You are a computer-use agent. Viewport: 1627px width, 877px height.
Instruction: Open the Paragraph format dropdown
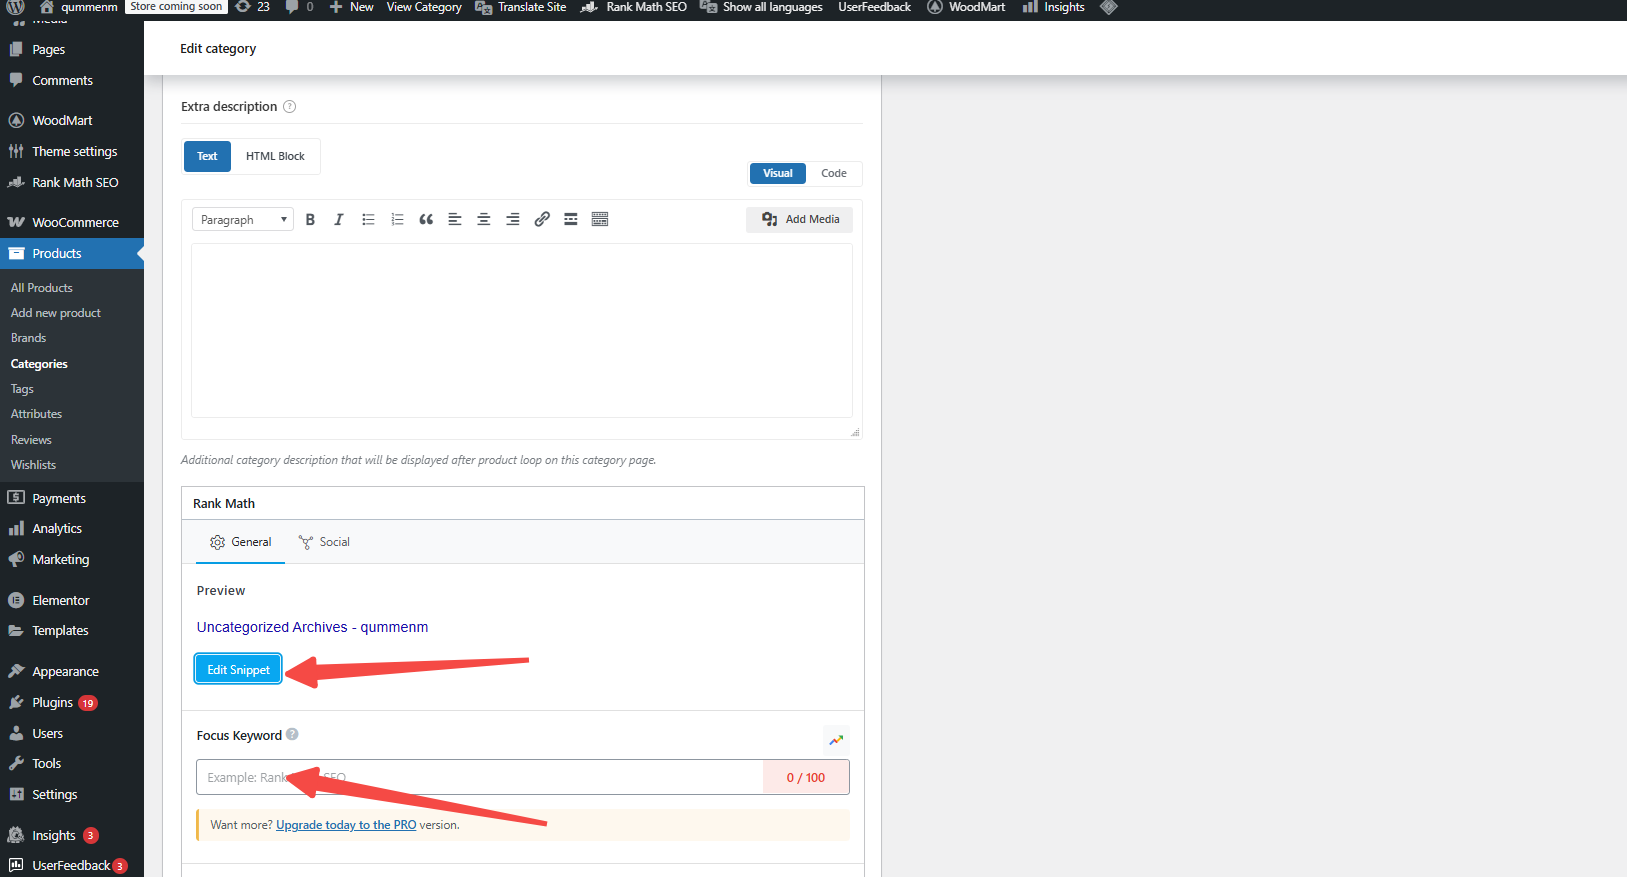pos(243,220)
